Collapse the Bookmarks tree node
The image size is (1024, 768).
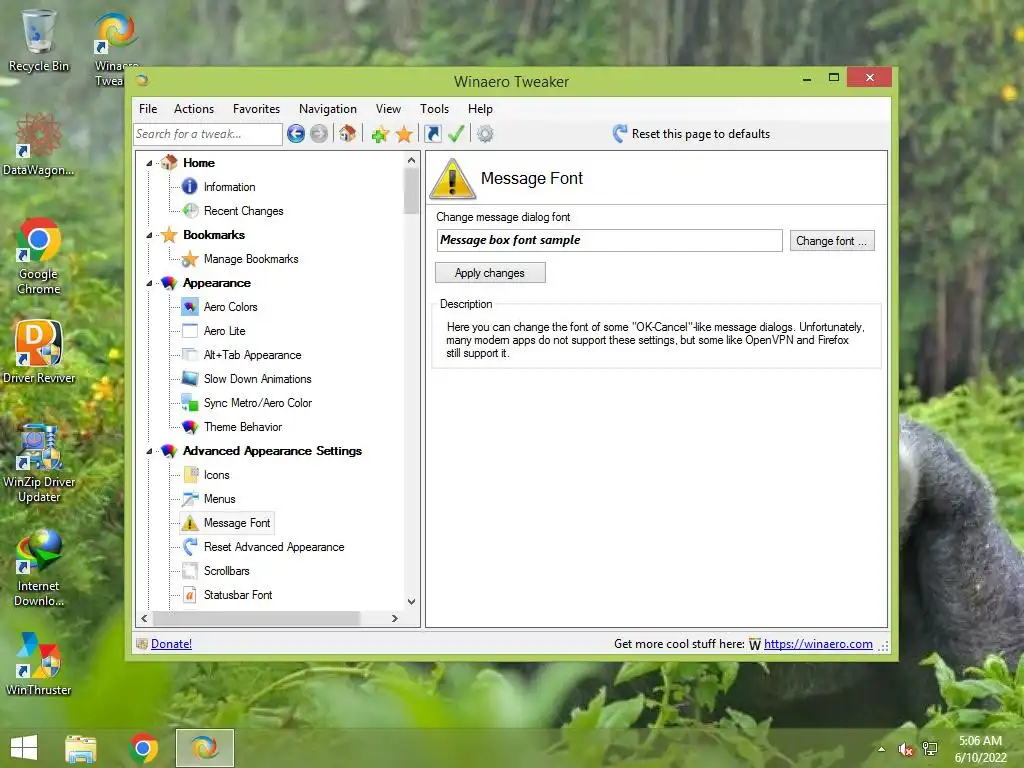150,235
